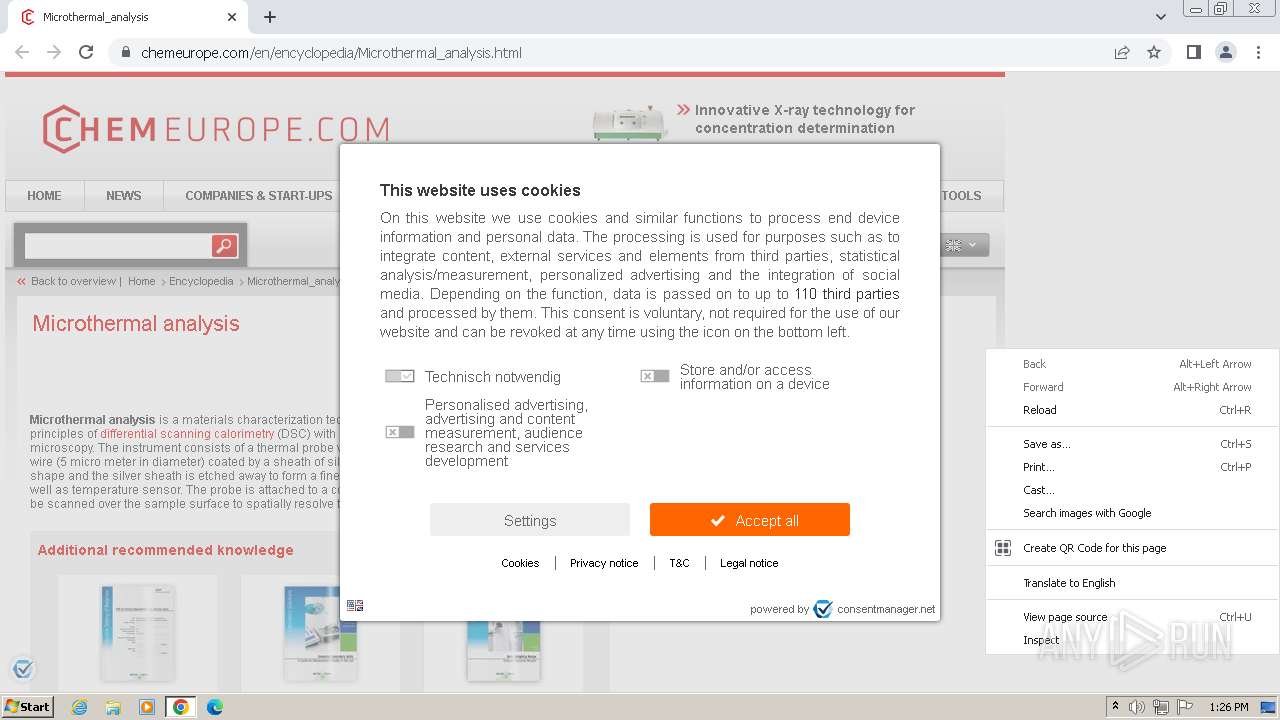Click the Accept all button

[750, 520]
